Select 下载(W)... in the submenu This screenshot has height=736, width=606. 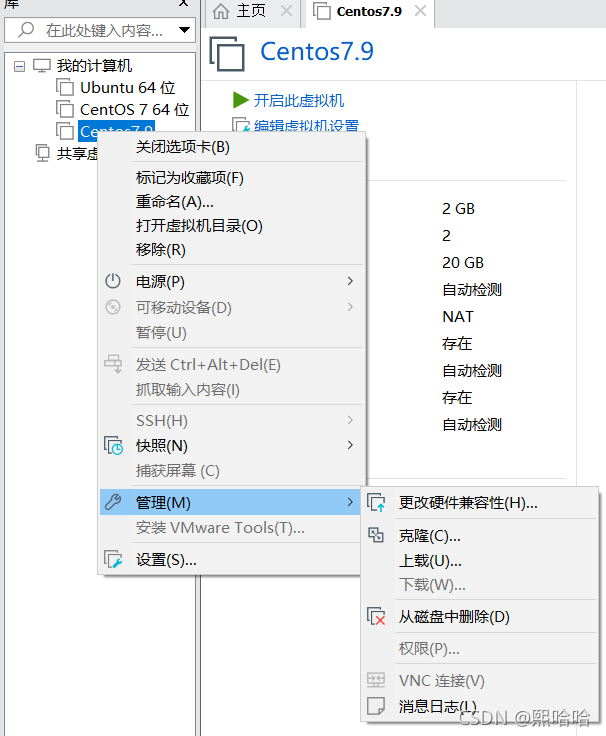(432, 585)
